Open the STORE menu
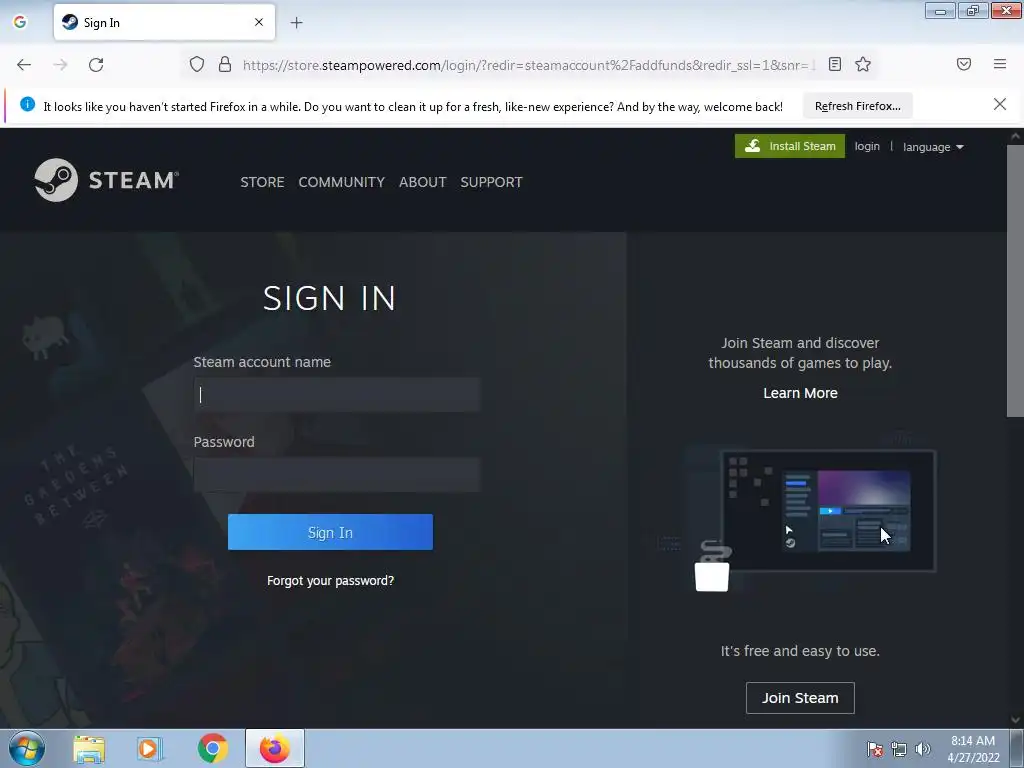Image resolution: width=1024 pixels, height=768 pixels. 262,182
